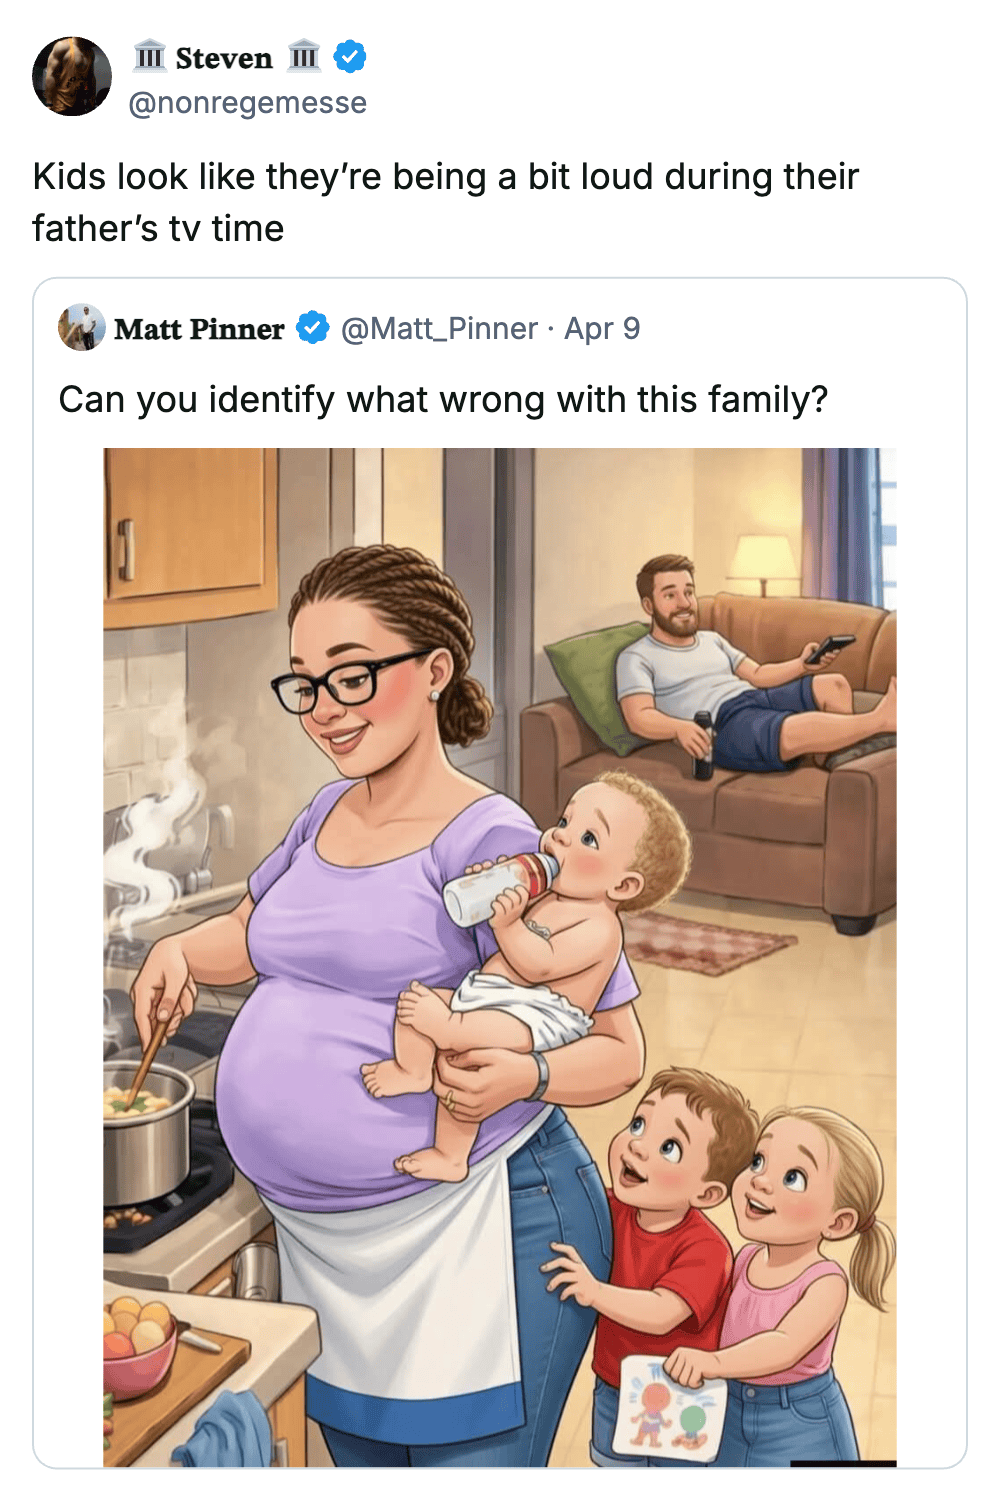Screen dimensions: 1000x1502
Task: Visit the @nonregemesse handle
Action: point(247,103)
